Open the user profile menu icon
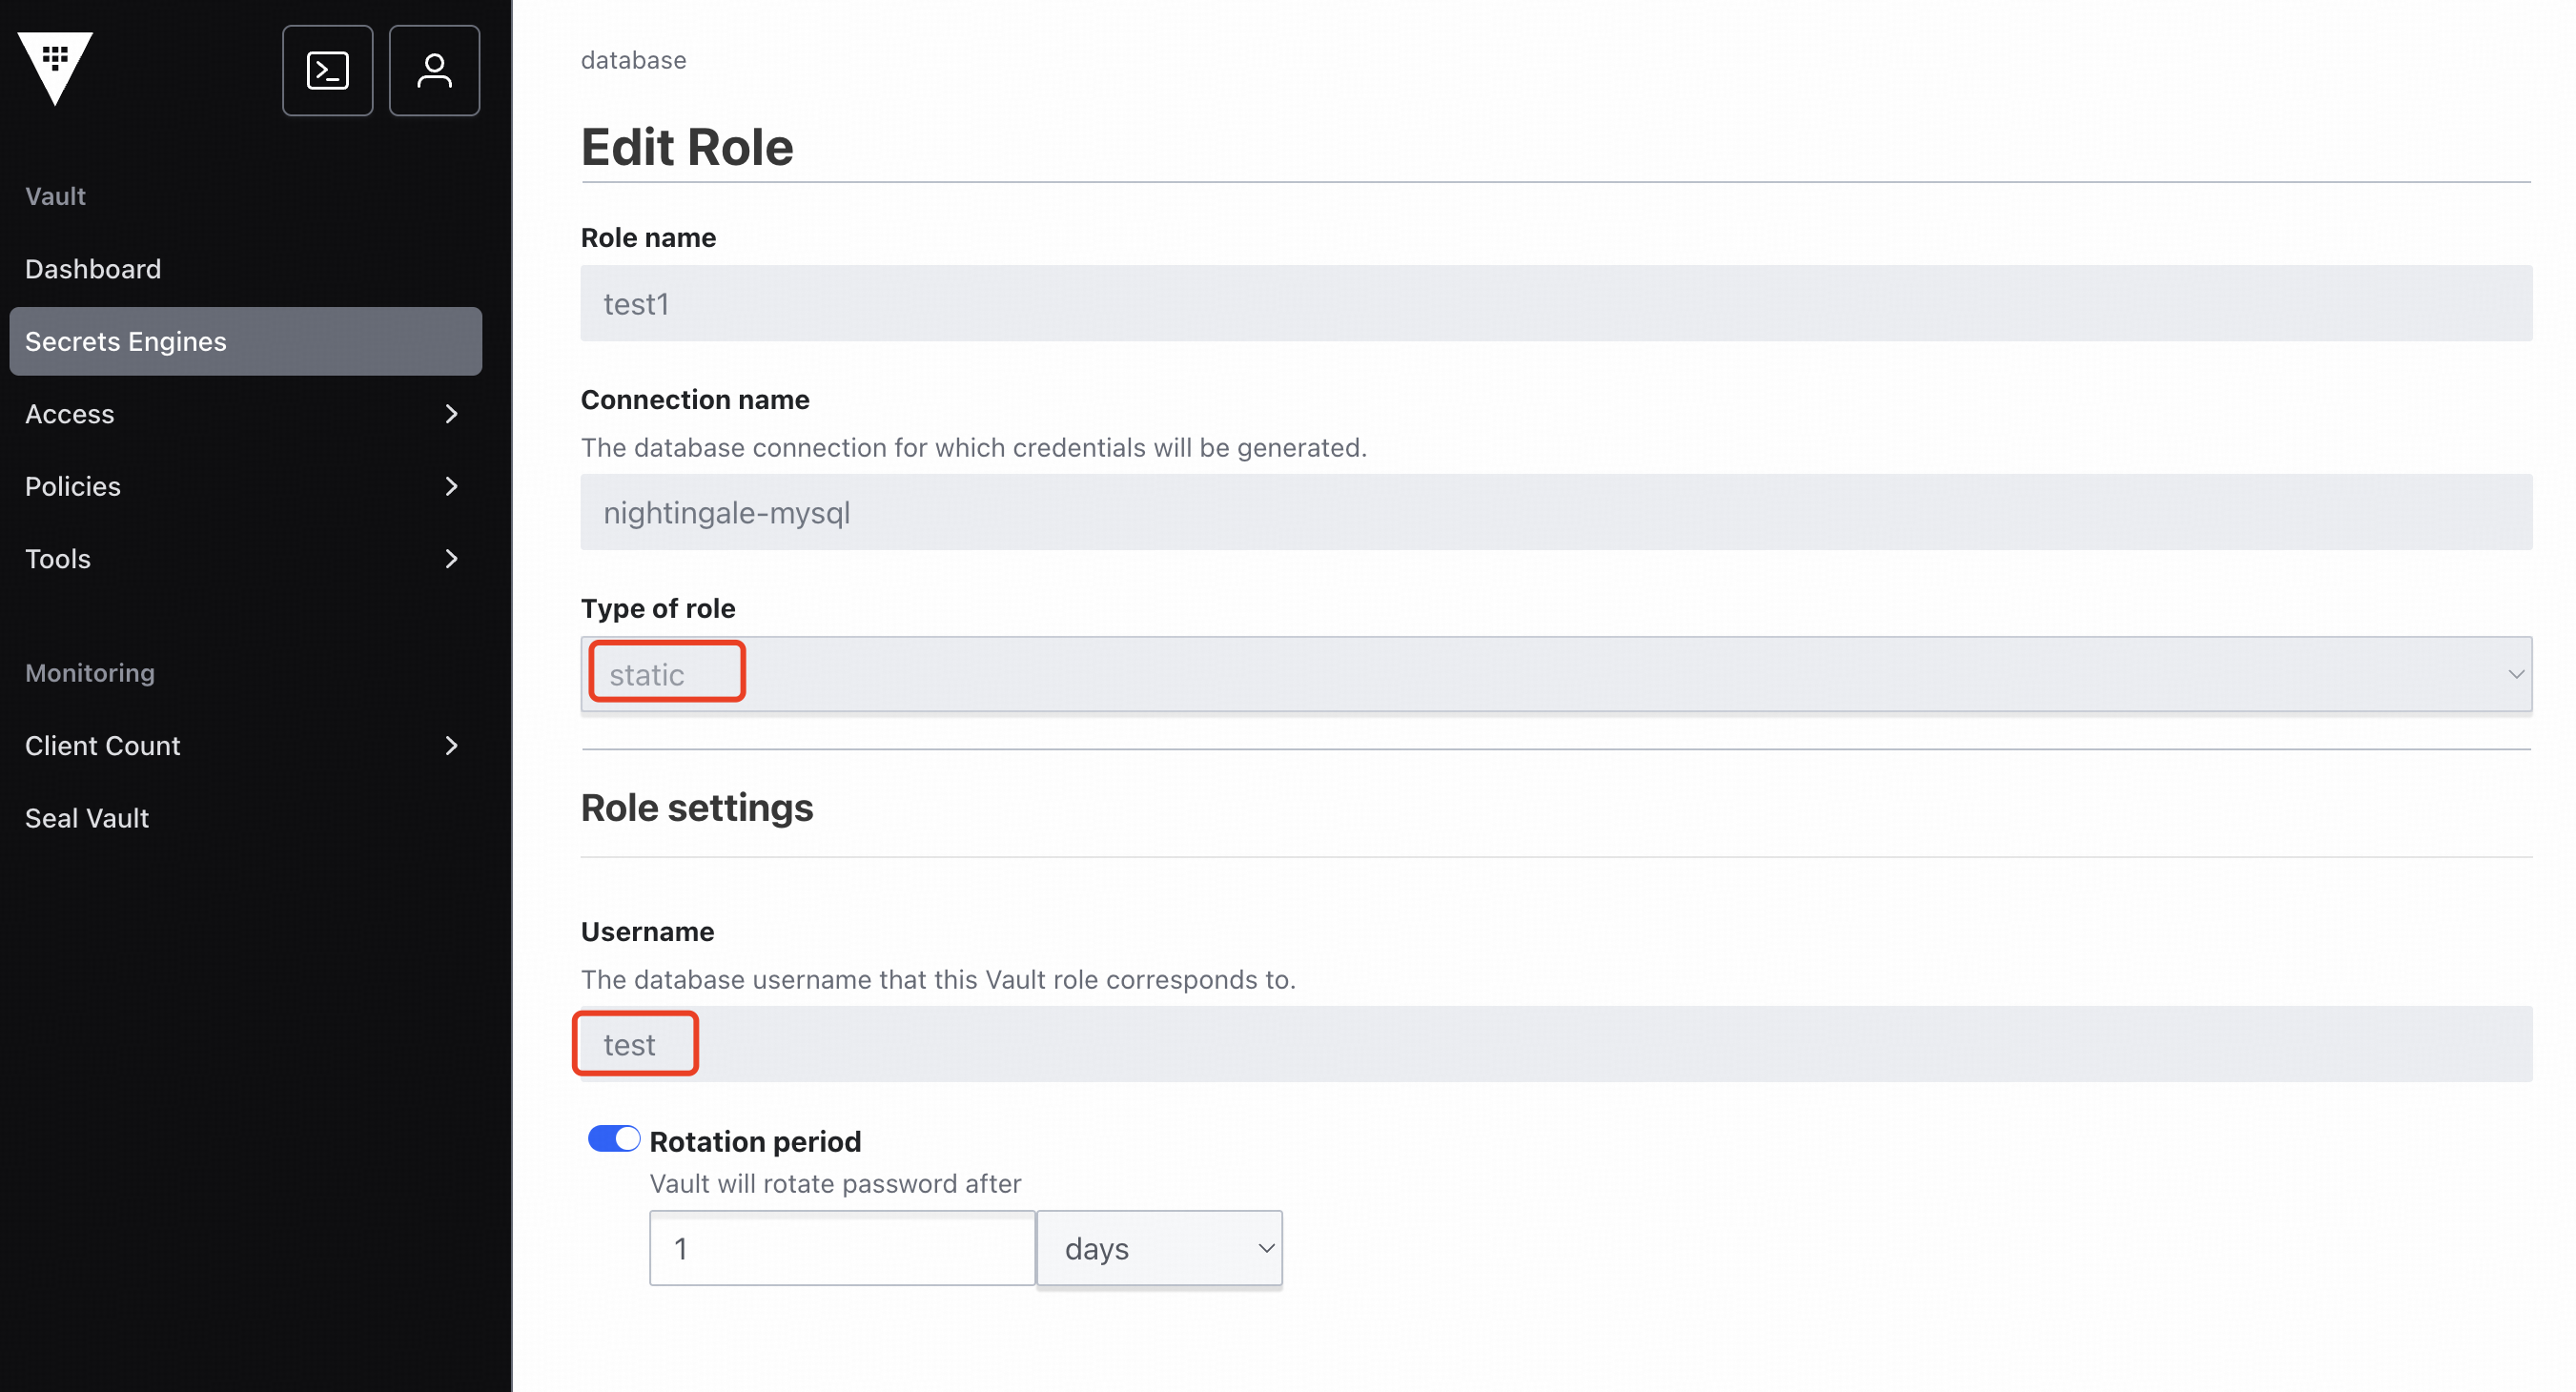Image resolution: width=2576 pixels, height=1392 pixels. pyautogui.click(x=434, y=71)
